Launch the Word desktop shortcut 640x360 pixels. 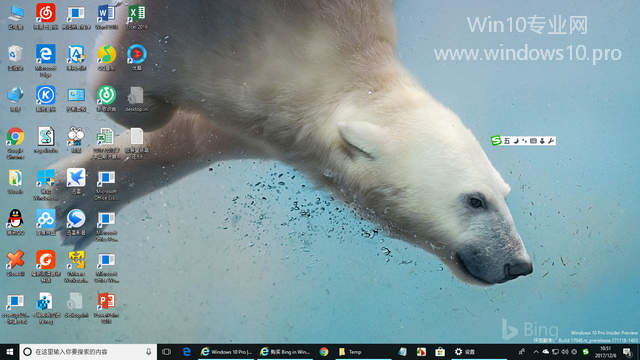click(x=106, y=16)
